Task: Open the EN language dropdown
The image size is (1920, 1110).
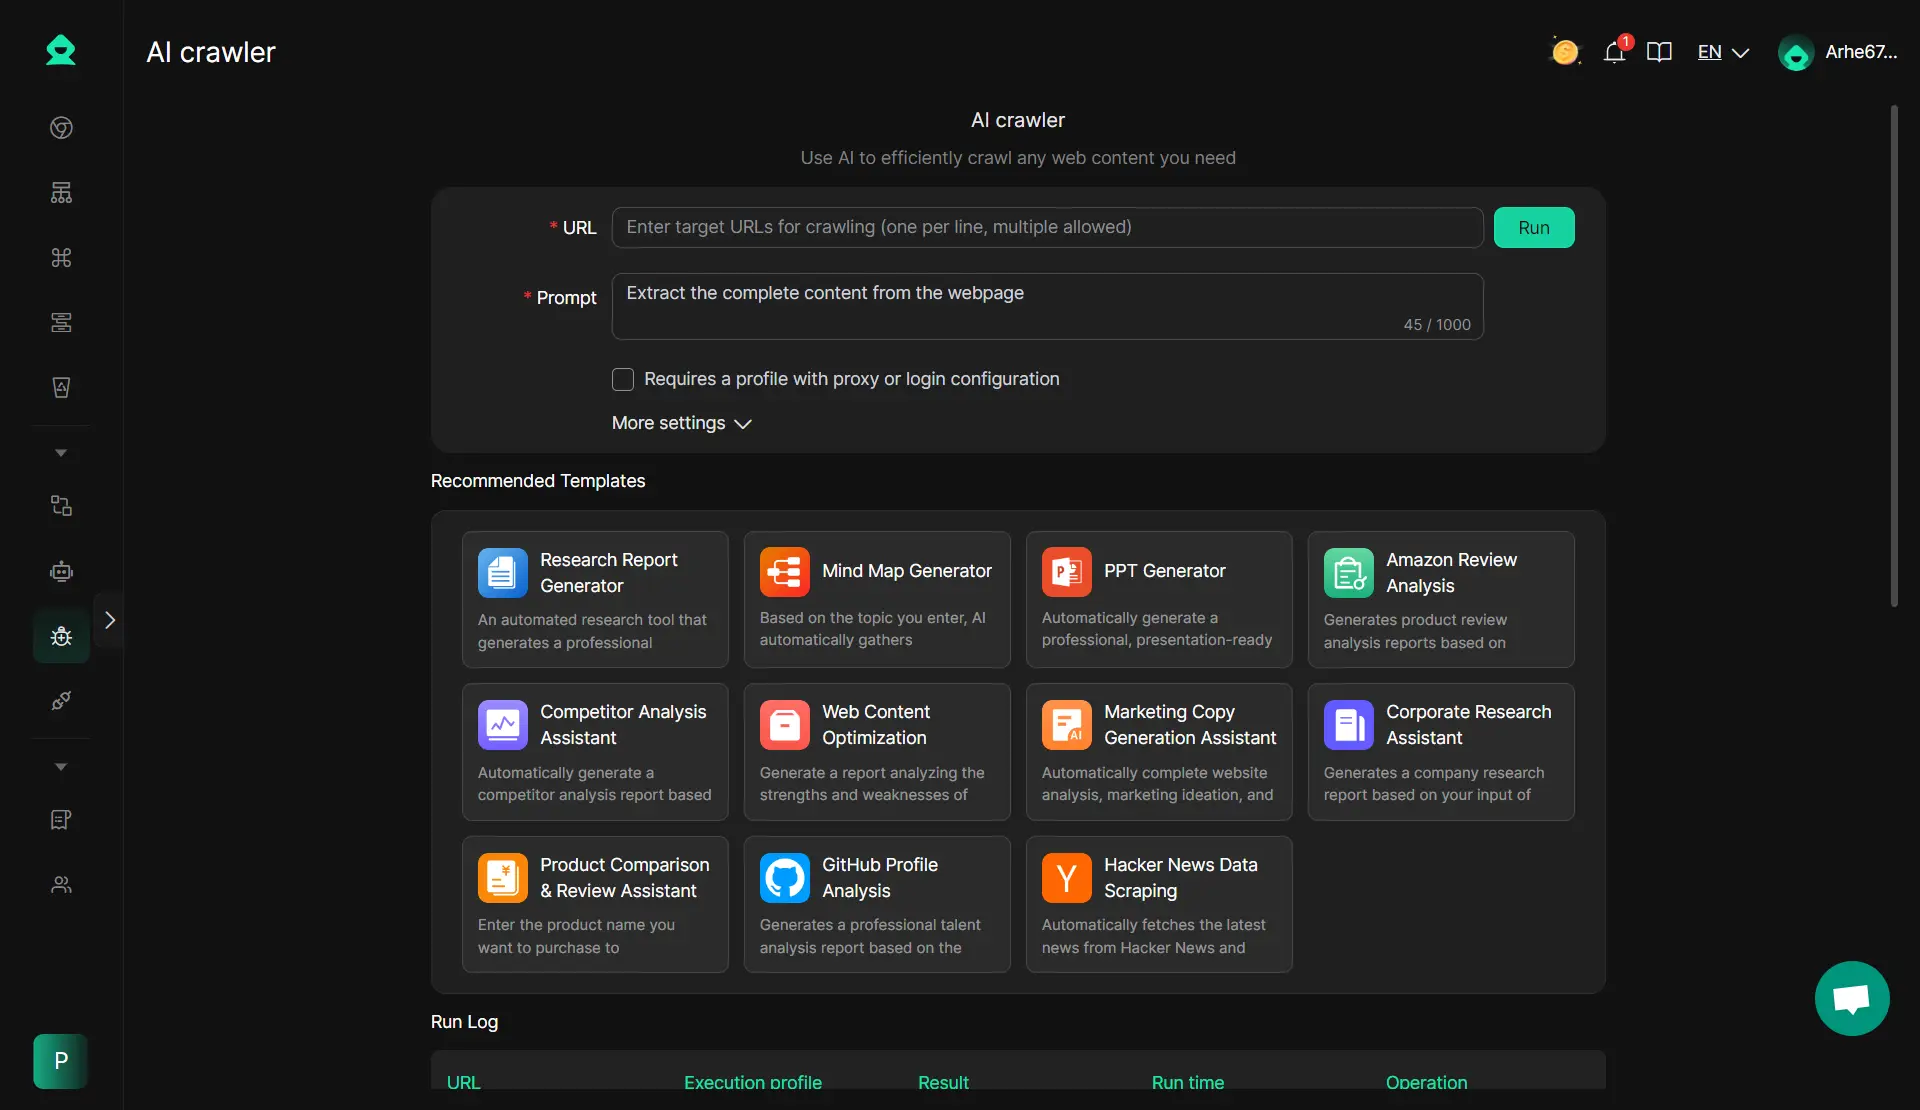Action: (1722, 52)
